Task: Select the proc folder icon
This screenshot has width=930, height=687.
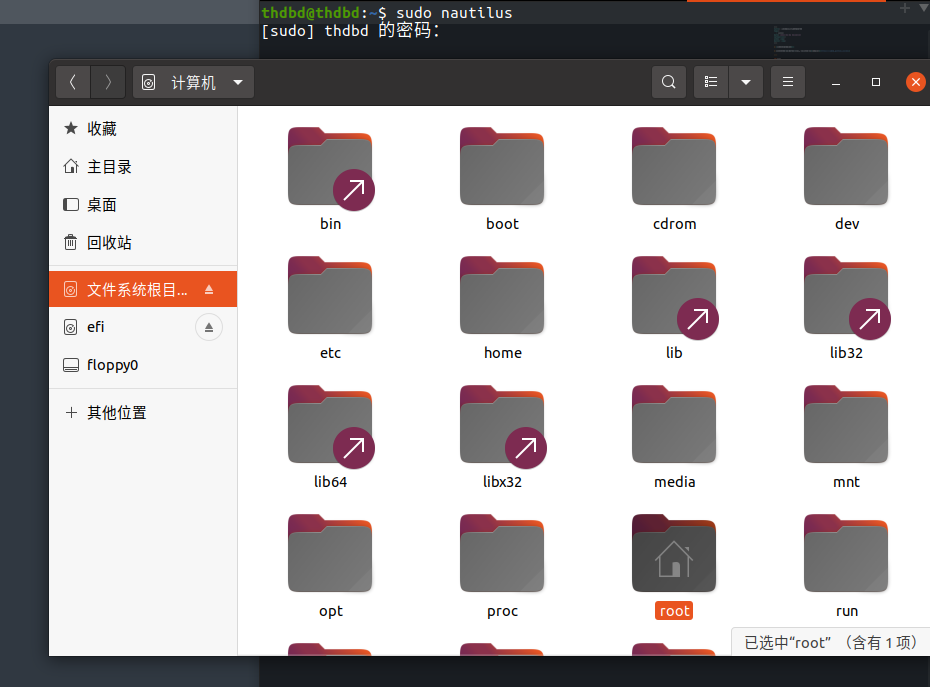Action: [x=502, y=554]
